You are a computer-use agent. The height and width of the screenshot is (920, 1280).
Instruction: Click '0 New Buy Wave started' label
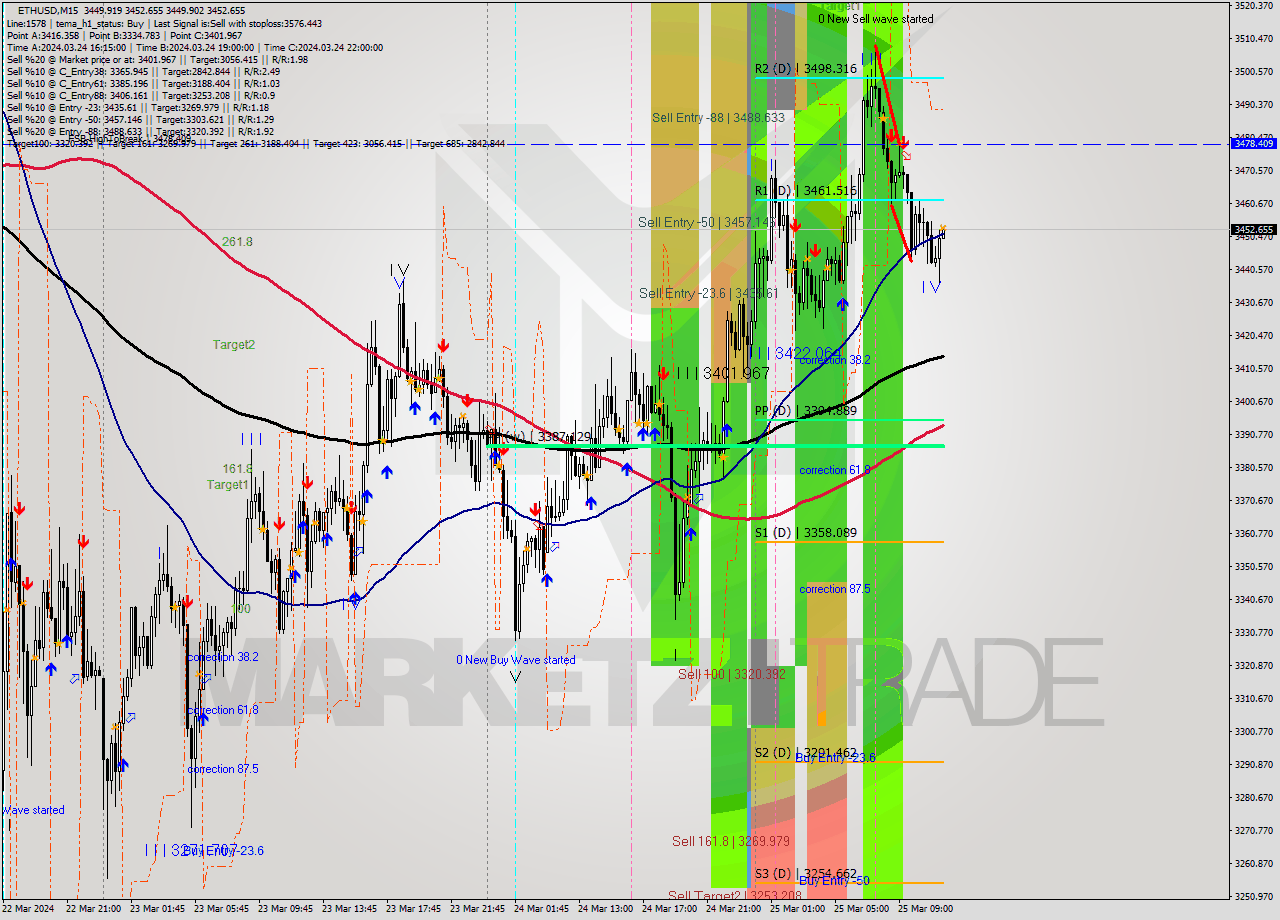[x=516, y=660]
